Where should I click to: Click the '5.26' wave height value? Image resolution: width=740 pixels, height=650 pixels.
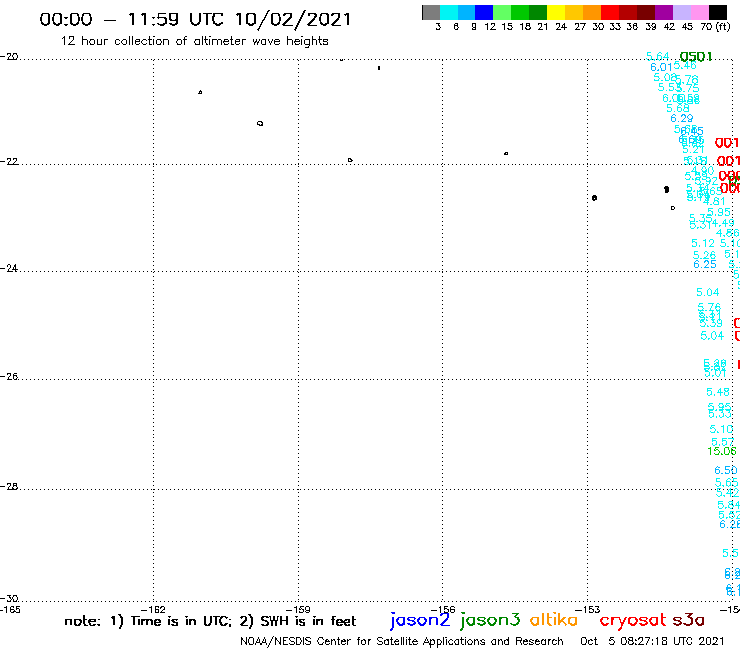tap(704, 255)
